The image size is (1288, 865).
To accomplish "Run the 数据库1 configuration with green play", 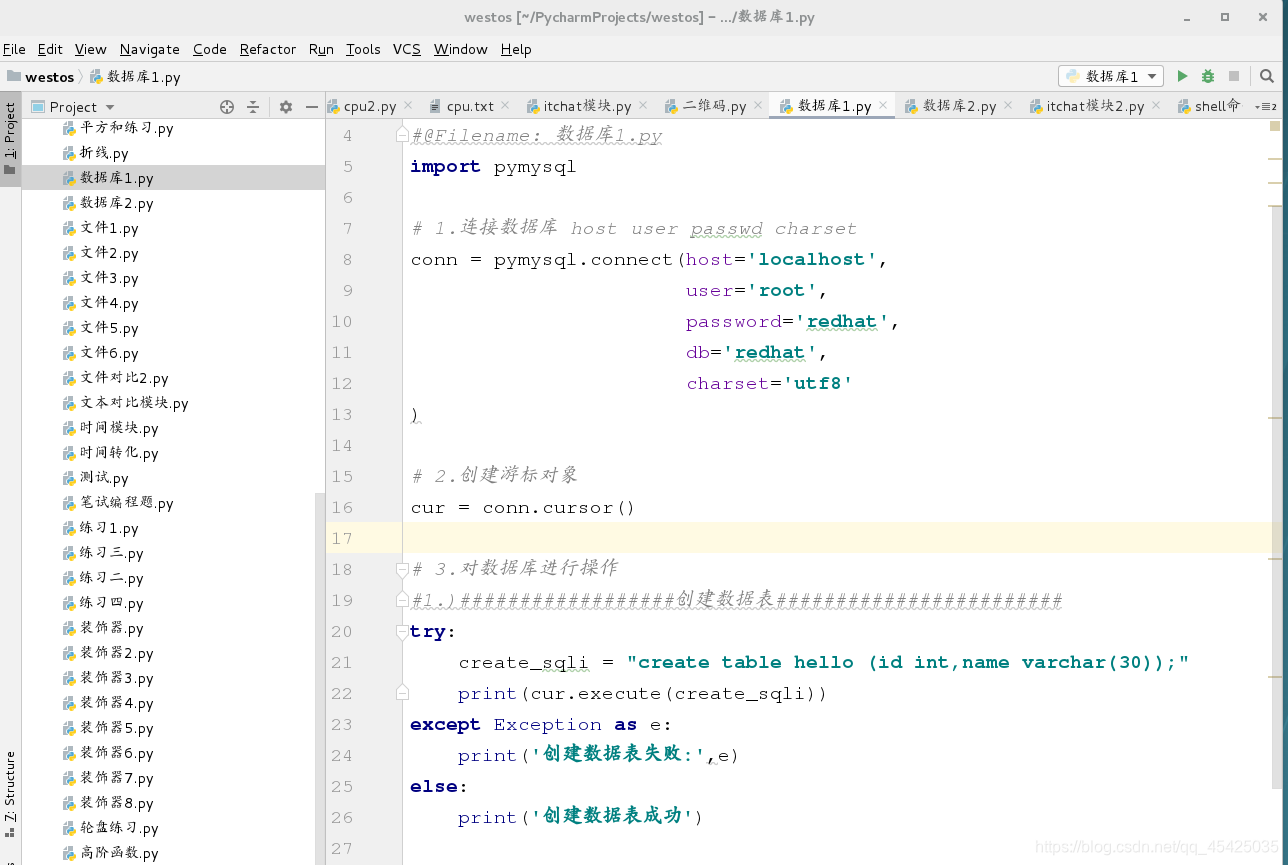I will coord(1182,76).
